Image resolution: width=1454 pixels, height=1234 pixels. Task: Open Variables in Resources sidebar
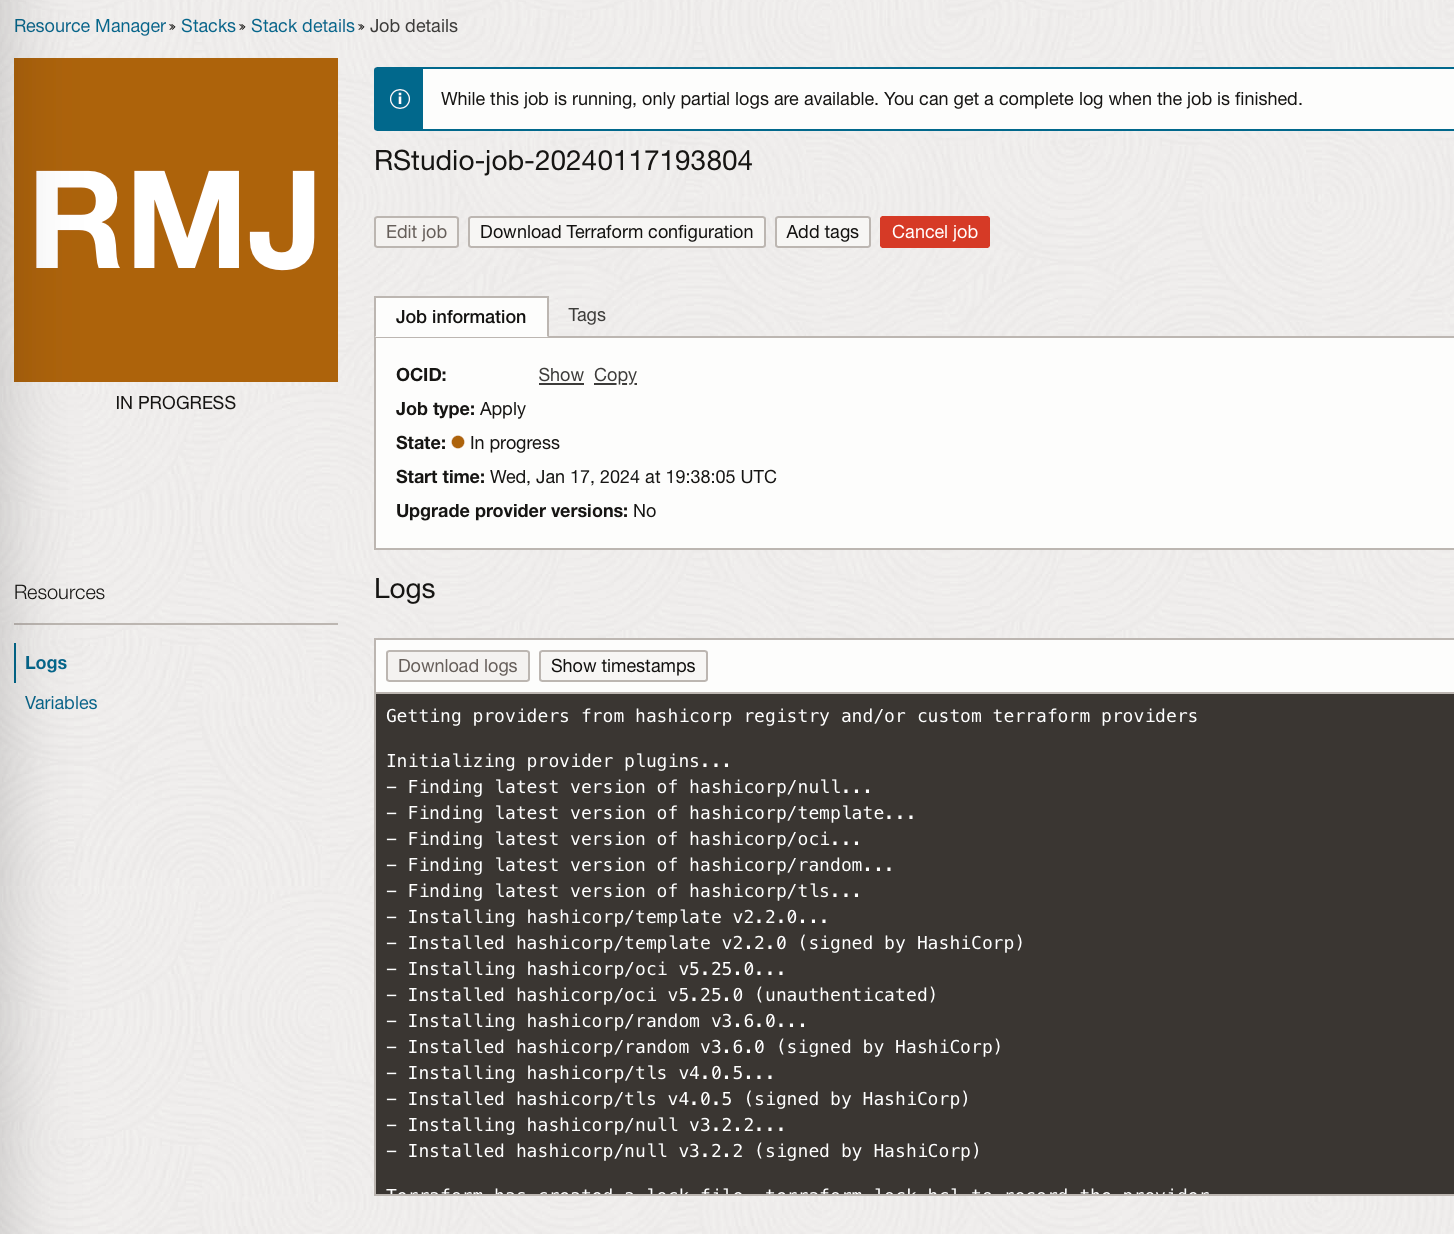click(x=61, y=703)
